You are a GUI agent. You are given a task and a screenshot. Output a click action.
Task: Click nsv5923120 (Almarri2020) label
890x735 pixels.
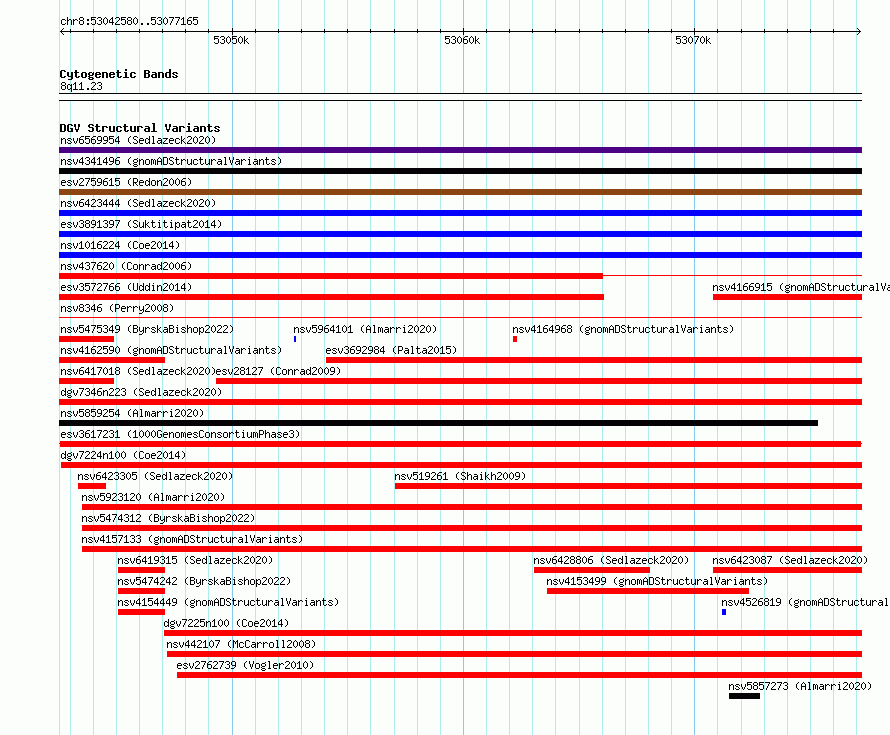pyautogui.click(x=153, y=497)
